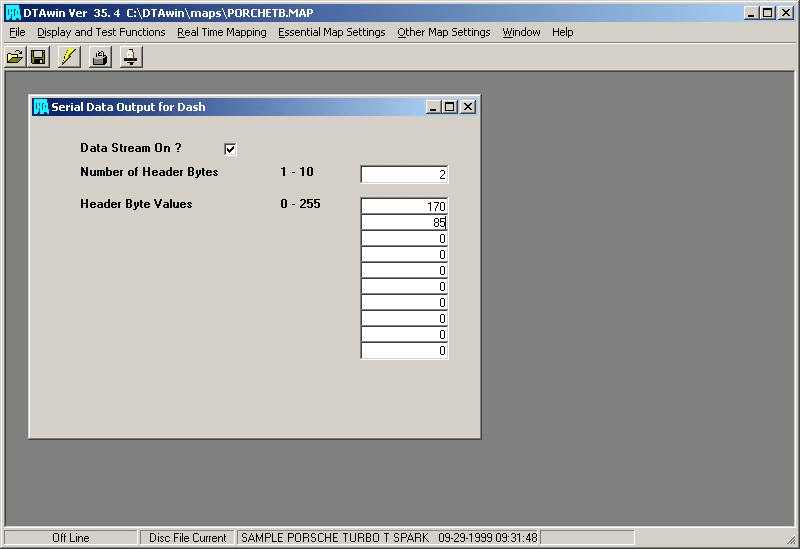
Task: Open the Window menu
Action: (x=521, y=32)
